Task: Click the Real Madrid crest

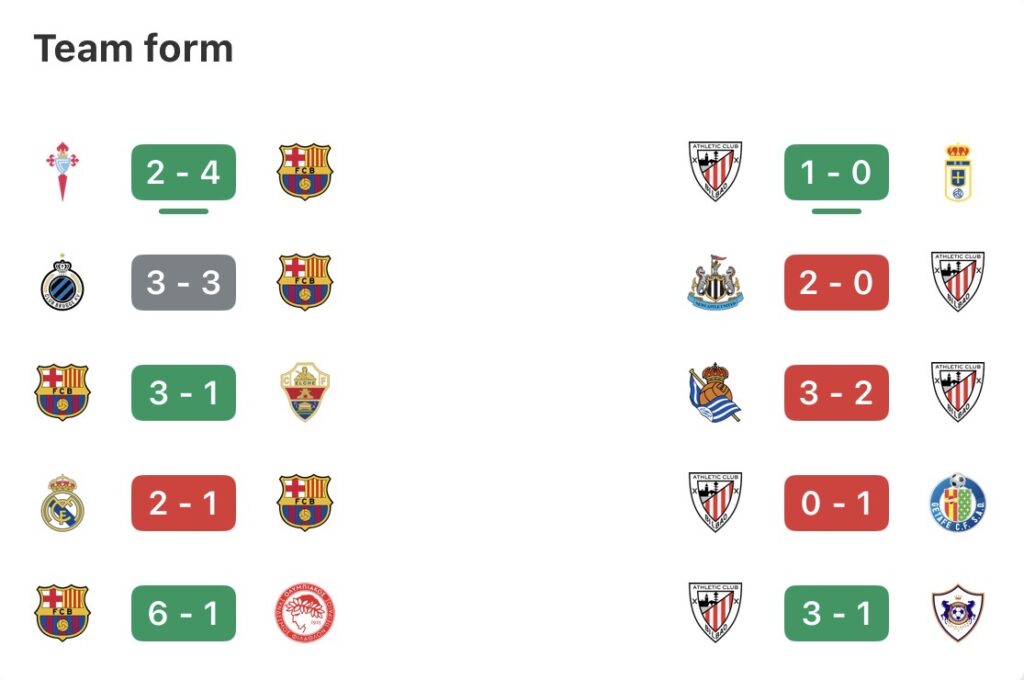Action: [x=63, y=502]
